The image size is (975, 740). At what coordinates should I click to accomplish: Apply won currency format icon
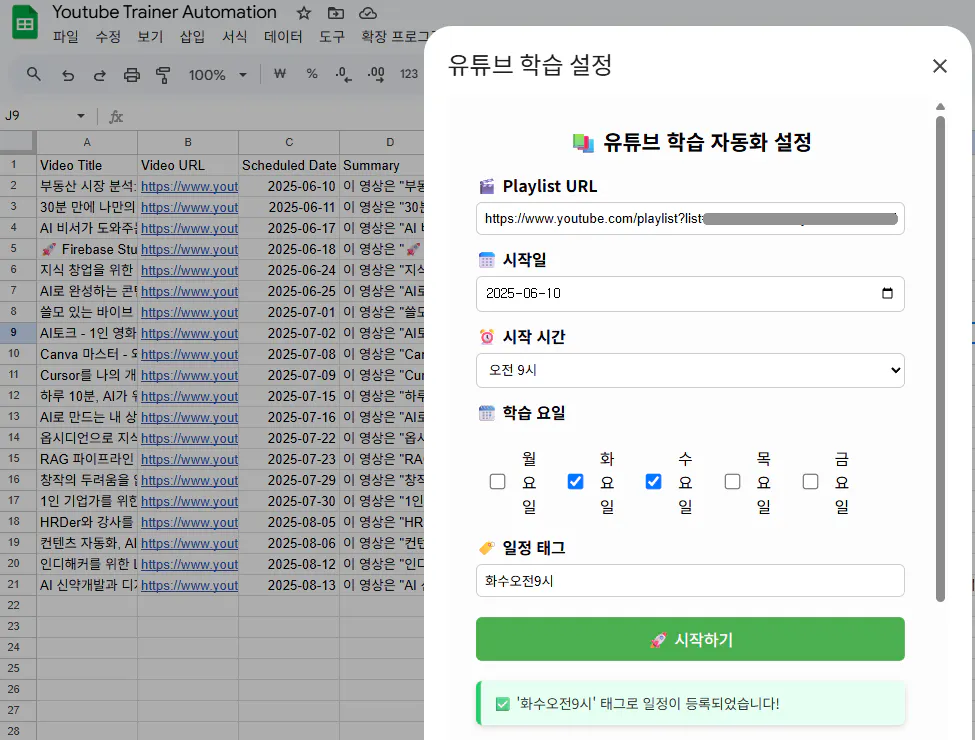coord(280,74)
